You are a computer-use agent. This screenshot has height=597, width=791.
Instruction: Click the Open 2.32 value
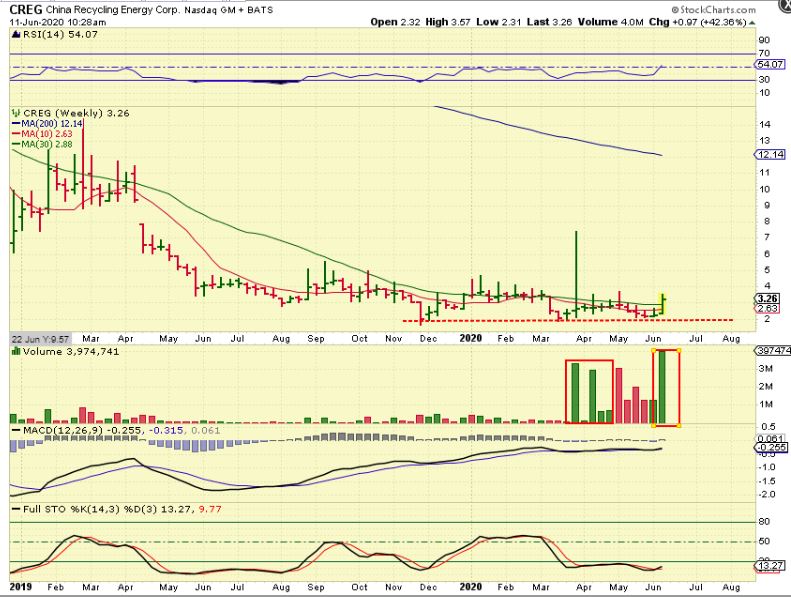(395, 22)
